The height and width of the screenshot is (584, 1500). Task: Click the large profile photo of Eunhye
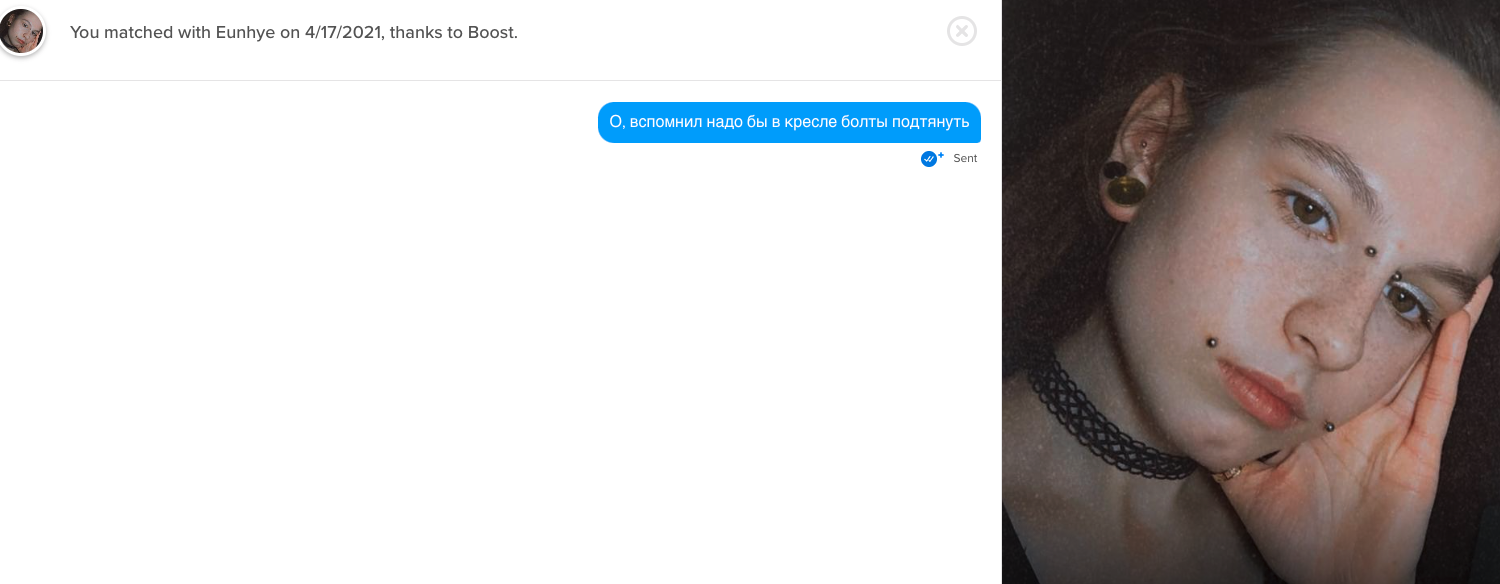coord(1250,292)
